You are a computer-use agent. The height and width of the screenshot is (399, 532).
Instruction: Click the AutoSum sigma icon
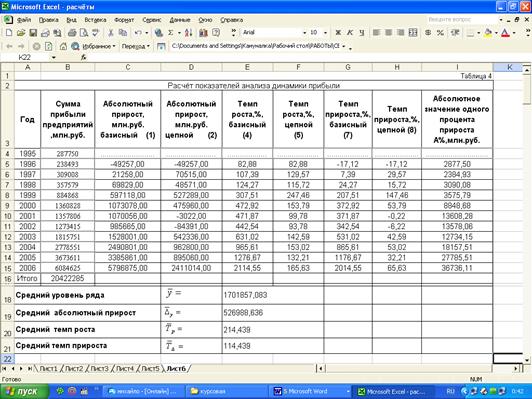coord(171,33)
